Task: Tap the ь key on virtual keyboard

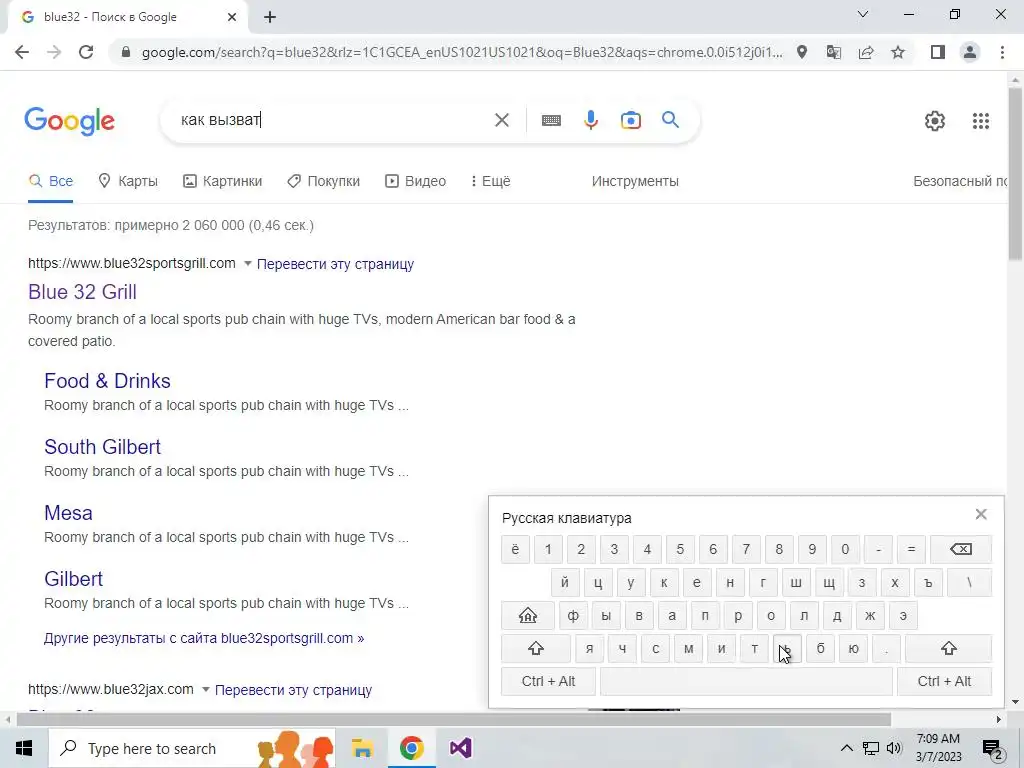Action: coord(788,648)
